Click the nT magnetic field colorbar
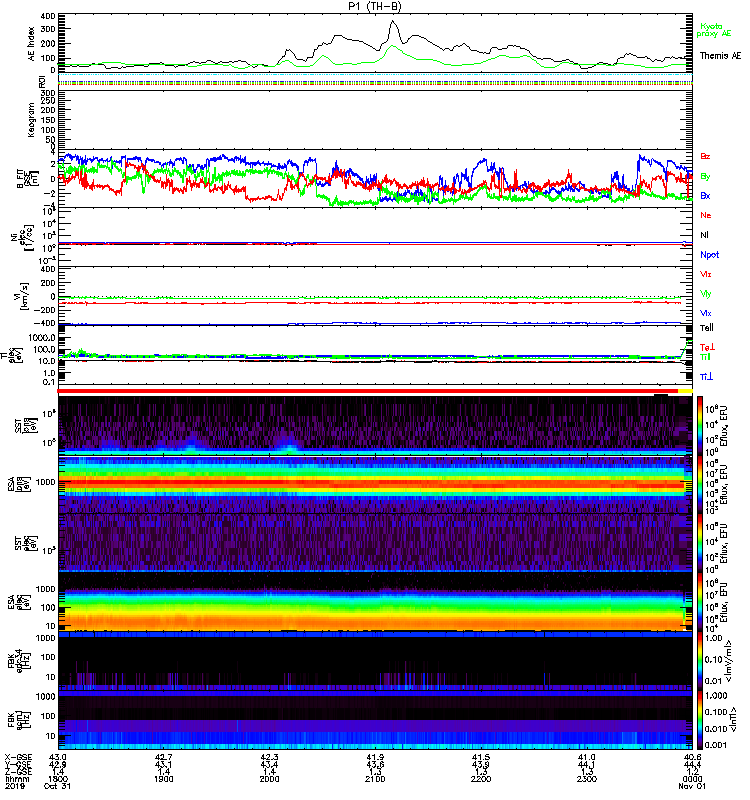Viewport: 750px width, 800px height. pyautogui.click(x=699, y=720)
